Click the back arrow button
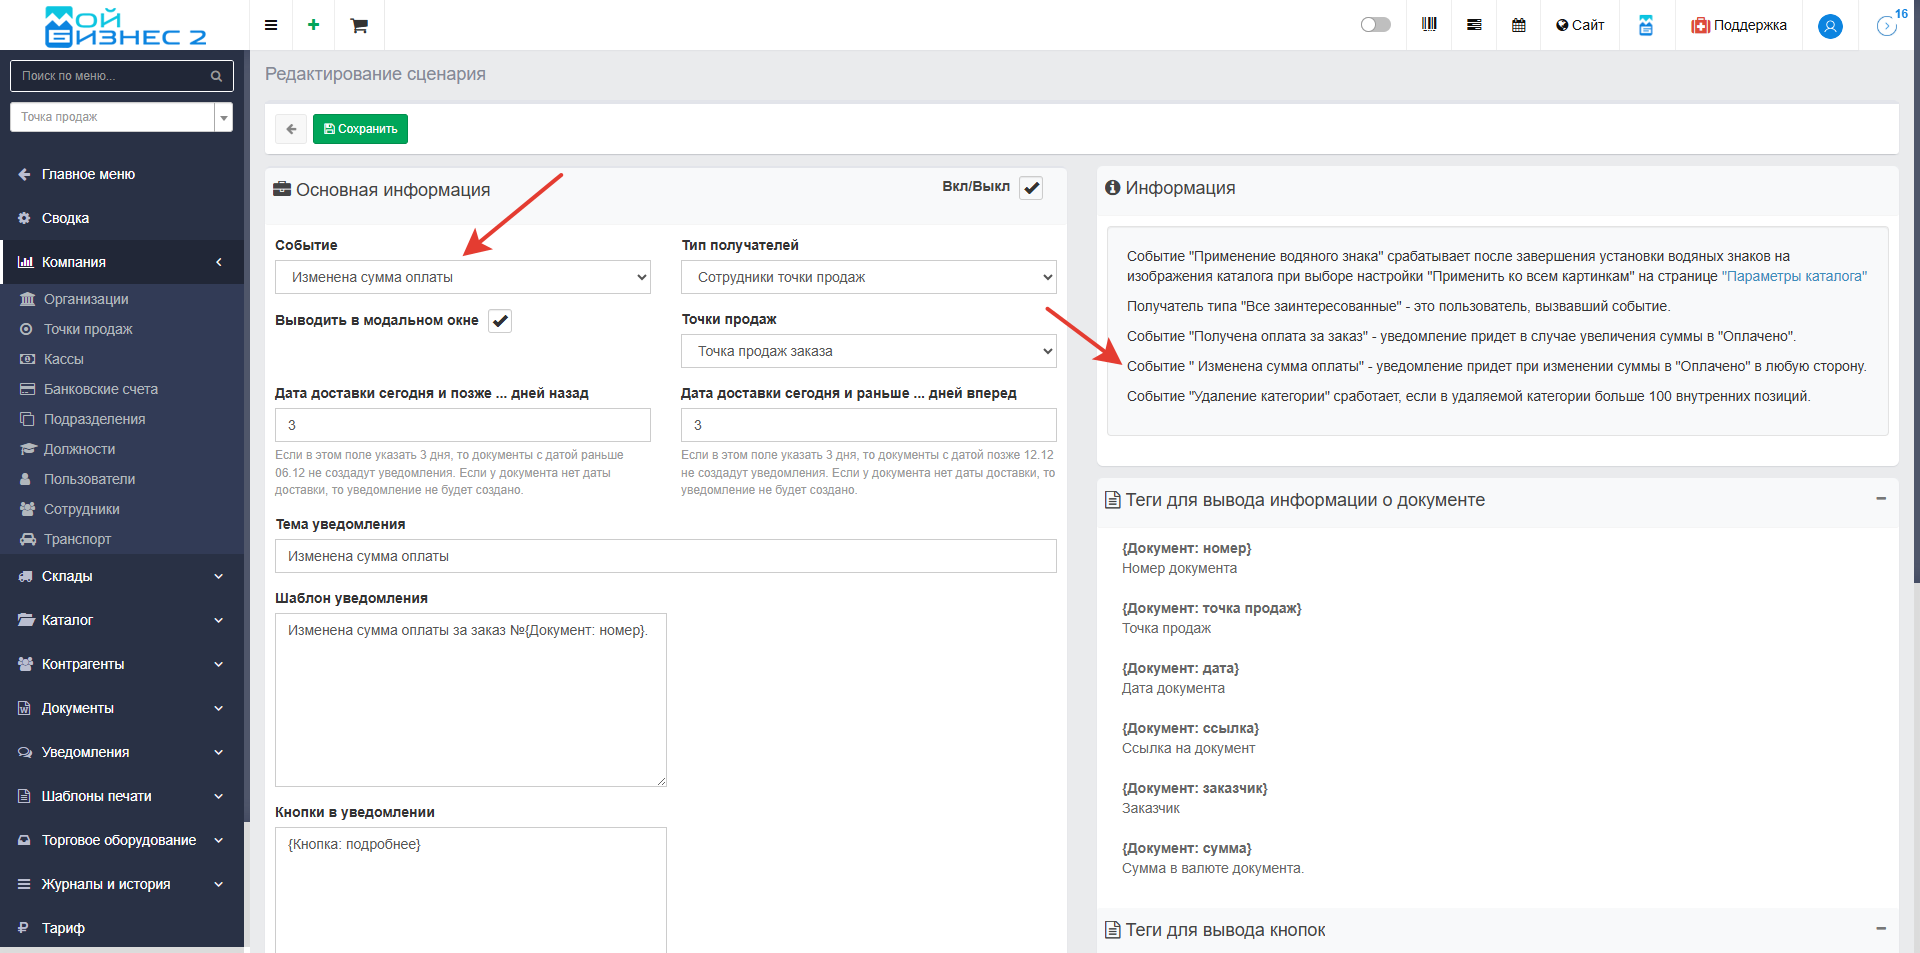The width and height of the screenshot is (1920, 953). click(291, 129)
